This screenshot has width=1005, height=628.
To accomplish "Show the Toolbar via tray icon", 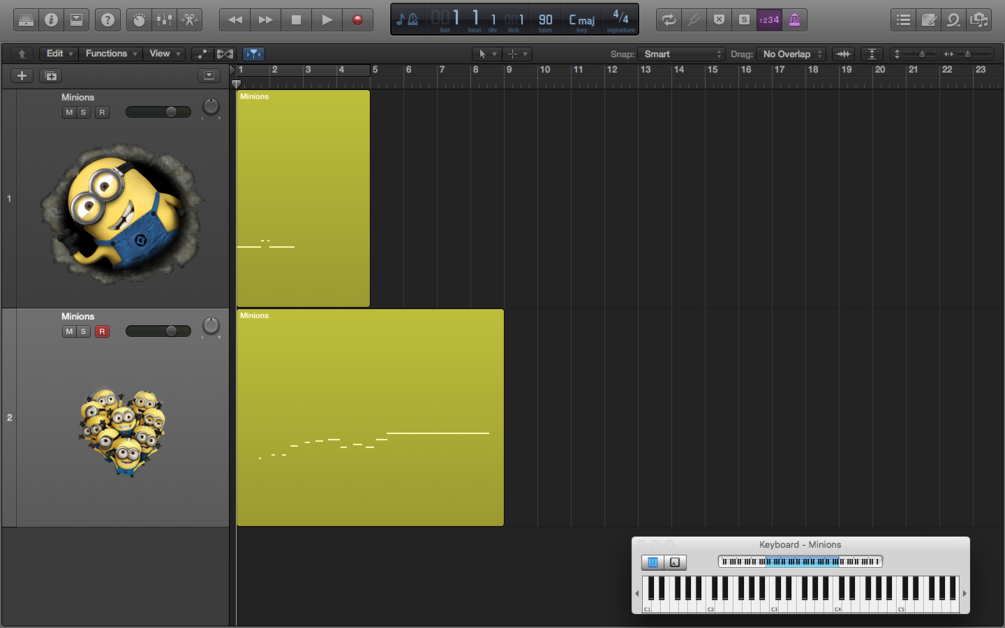I will 76,20.
